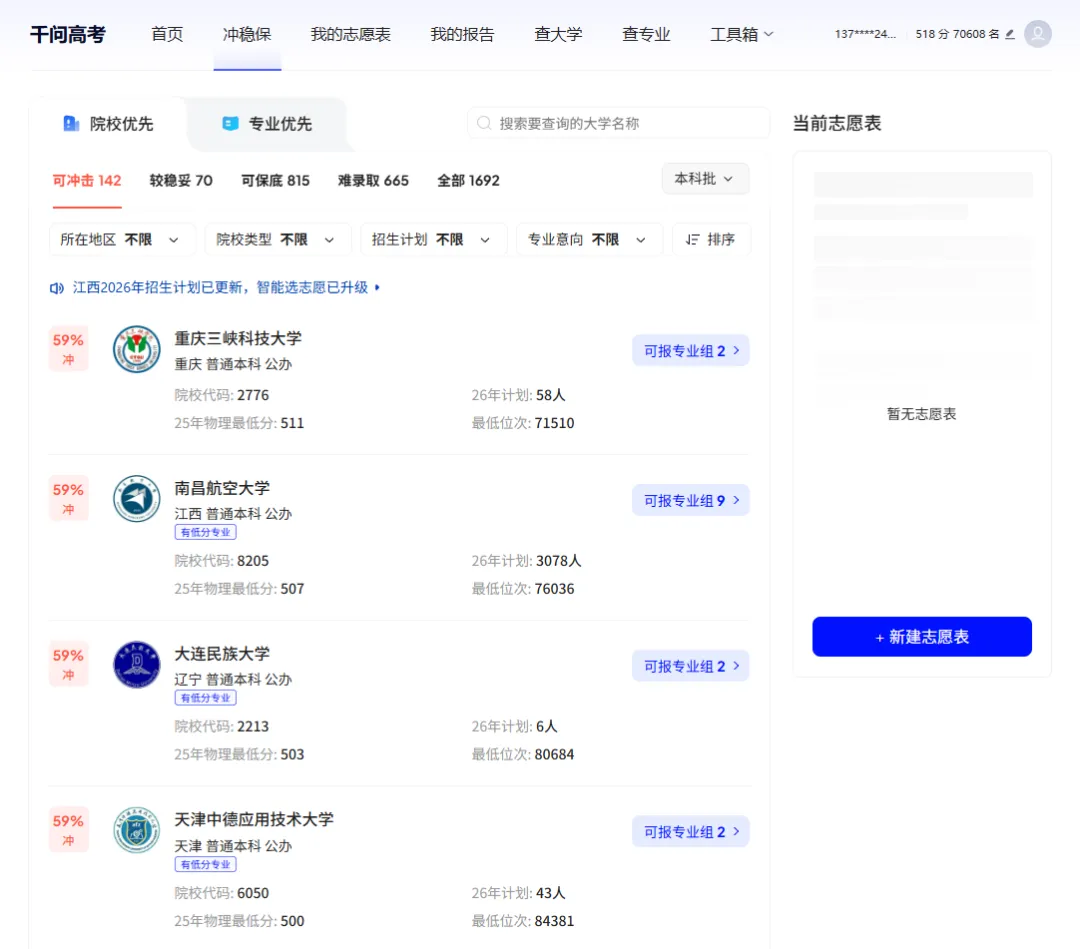Open the 院校类型 filter dropdown

[278, 239]
